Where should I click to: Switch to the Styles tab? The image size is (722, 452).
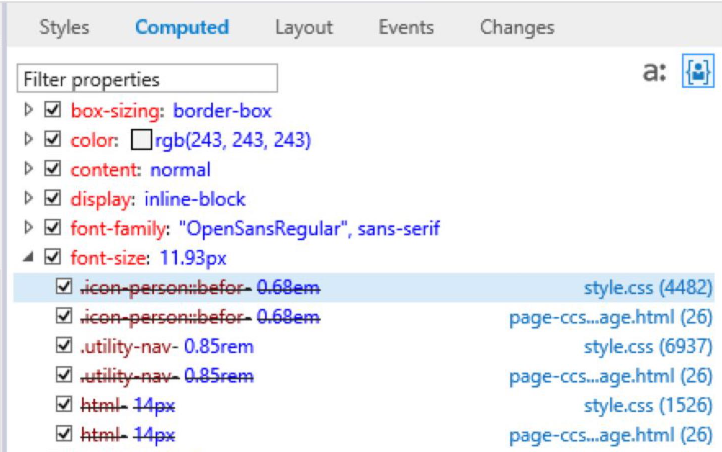click(x=64, y=27)
